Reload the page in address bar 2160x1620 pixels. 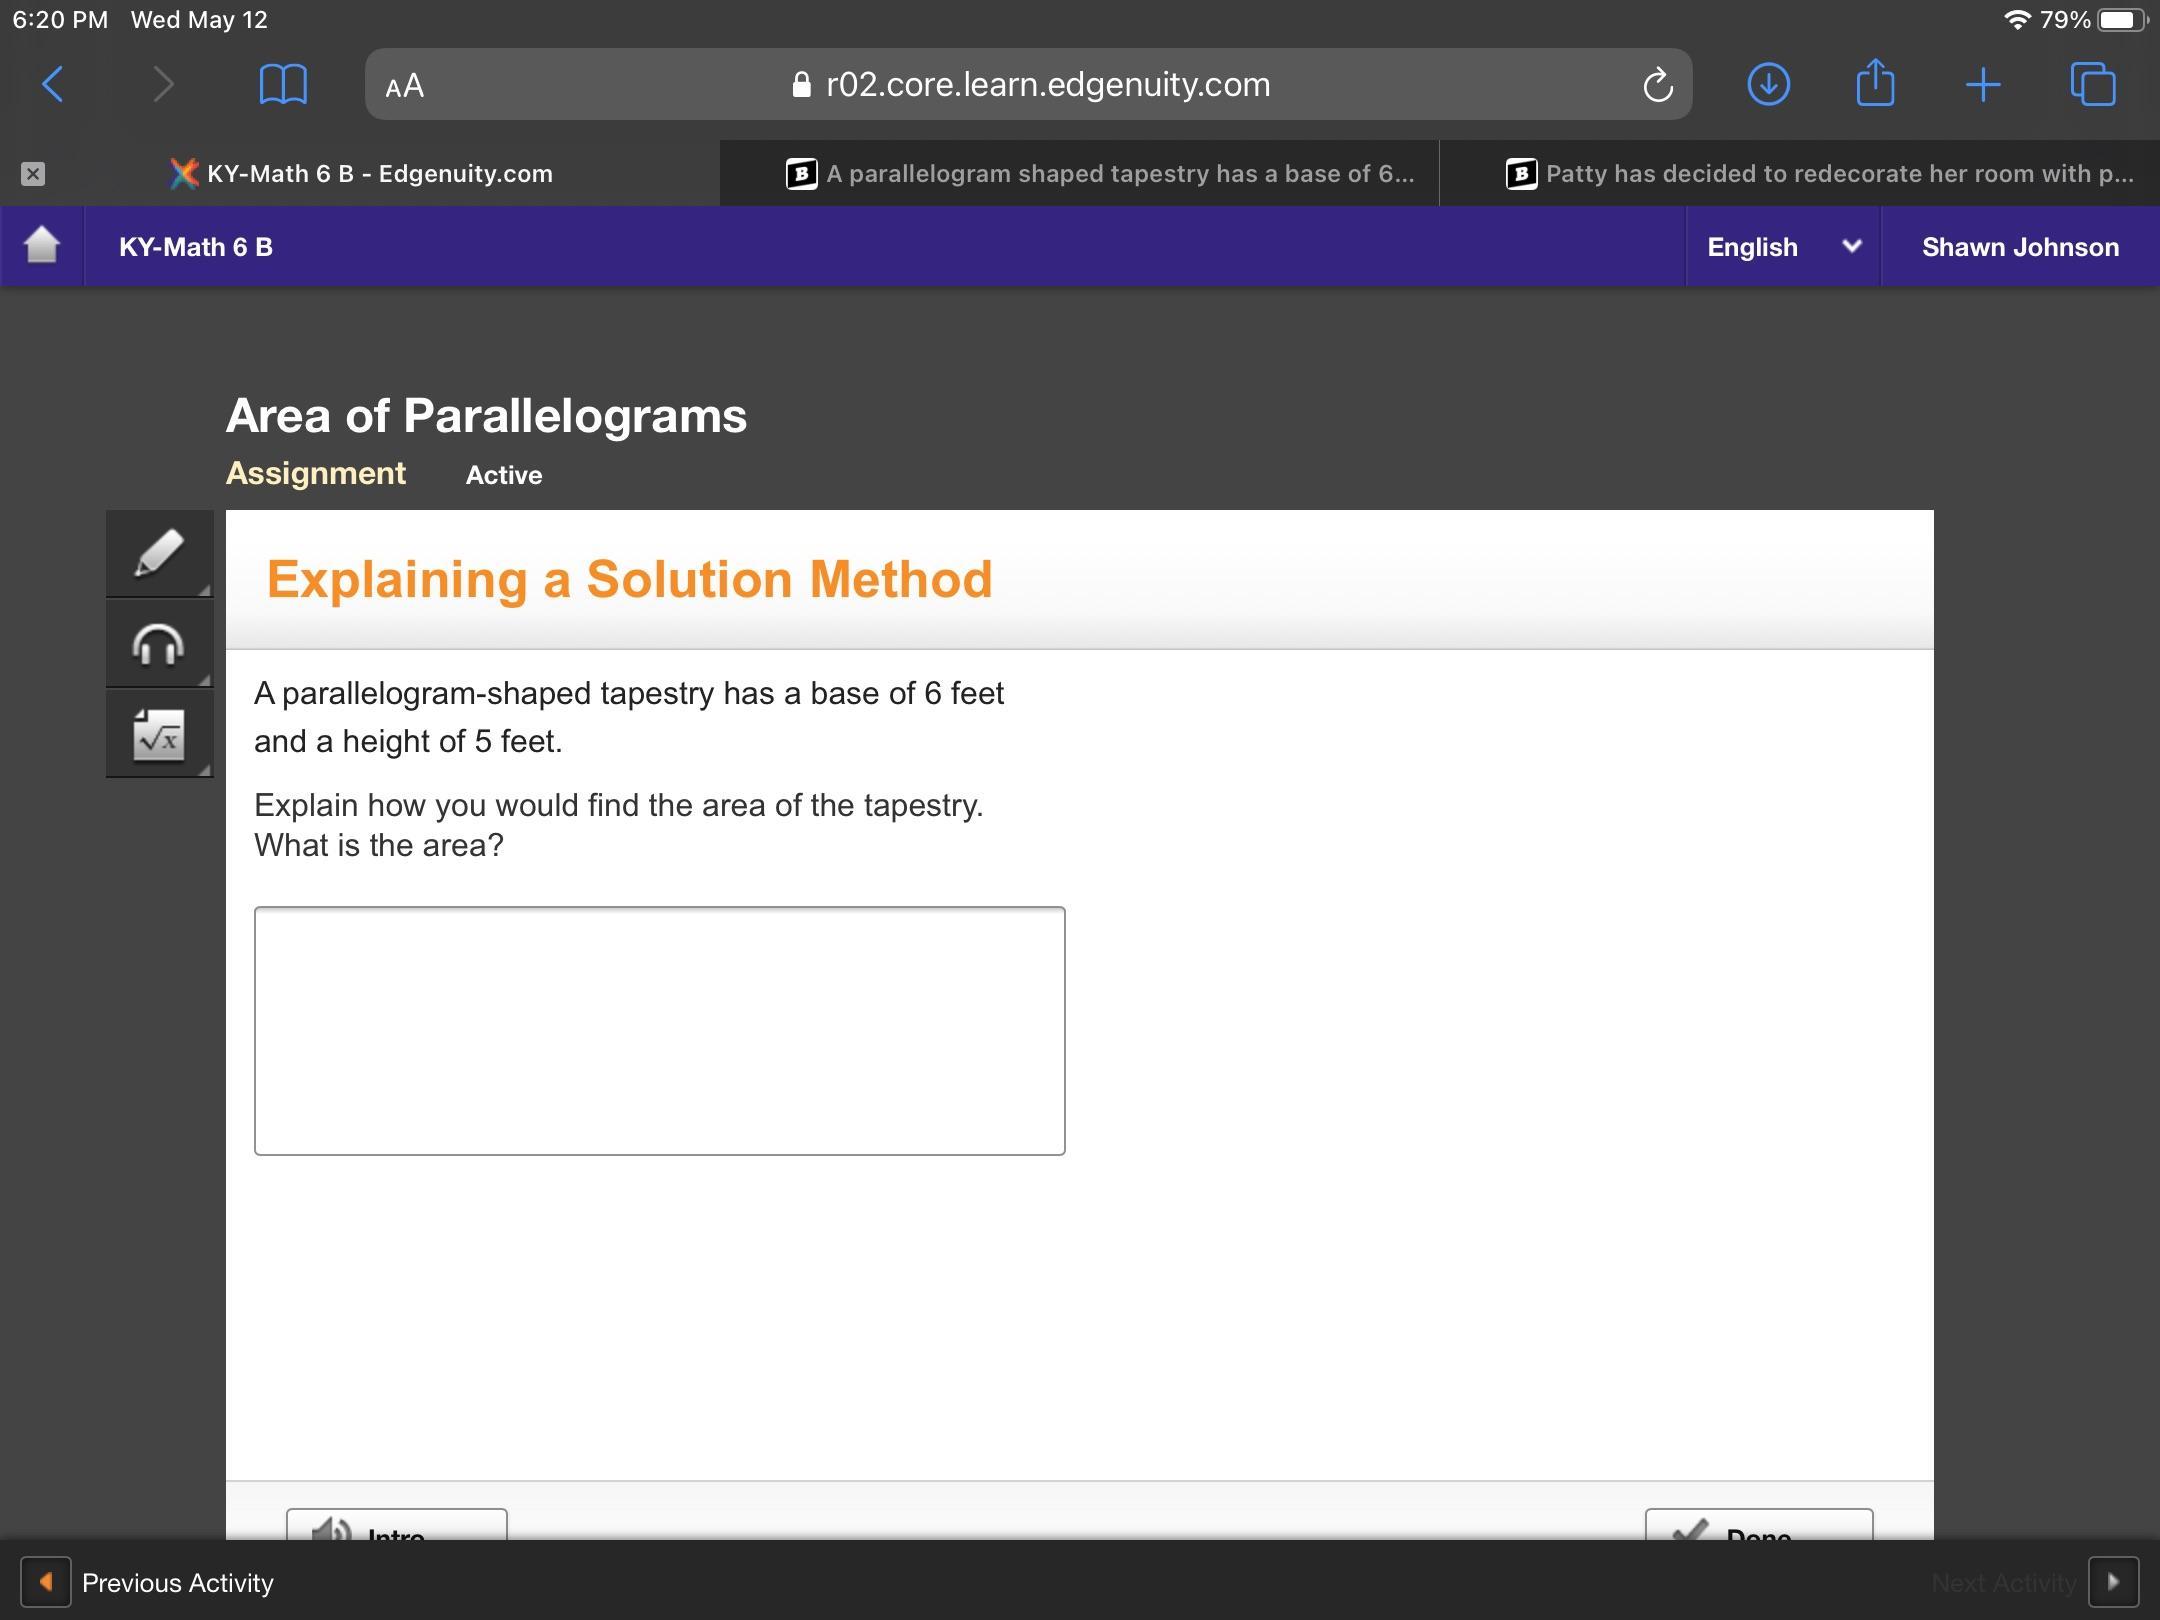[x=1657, y=85]
